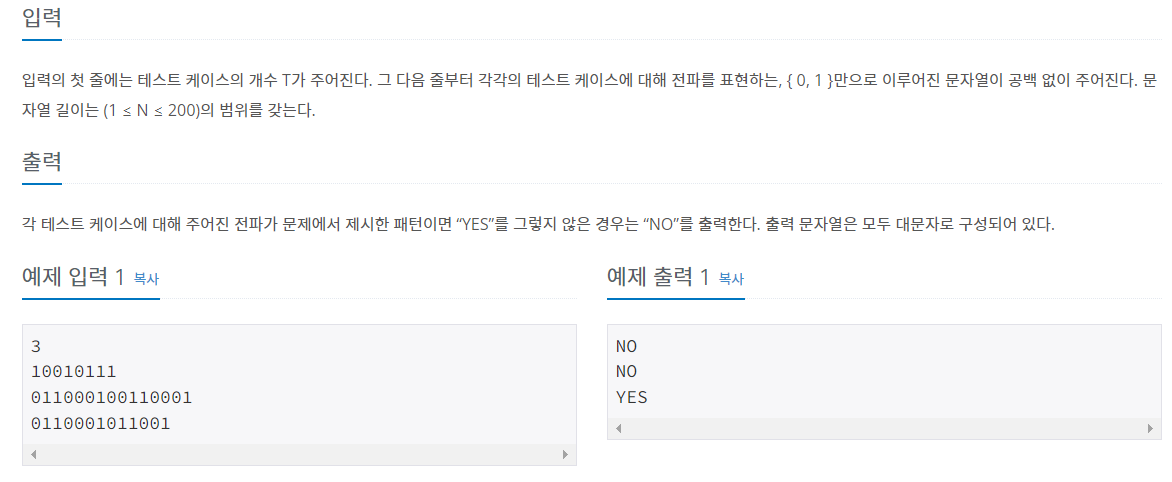Click right scroll arrow under sample output box
1172x482 pixels.
pyautogui.click(x=1150, y=428)
